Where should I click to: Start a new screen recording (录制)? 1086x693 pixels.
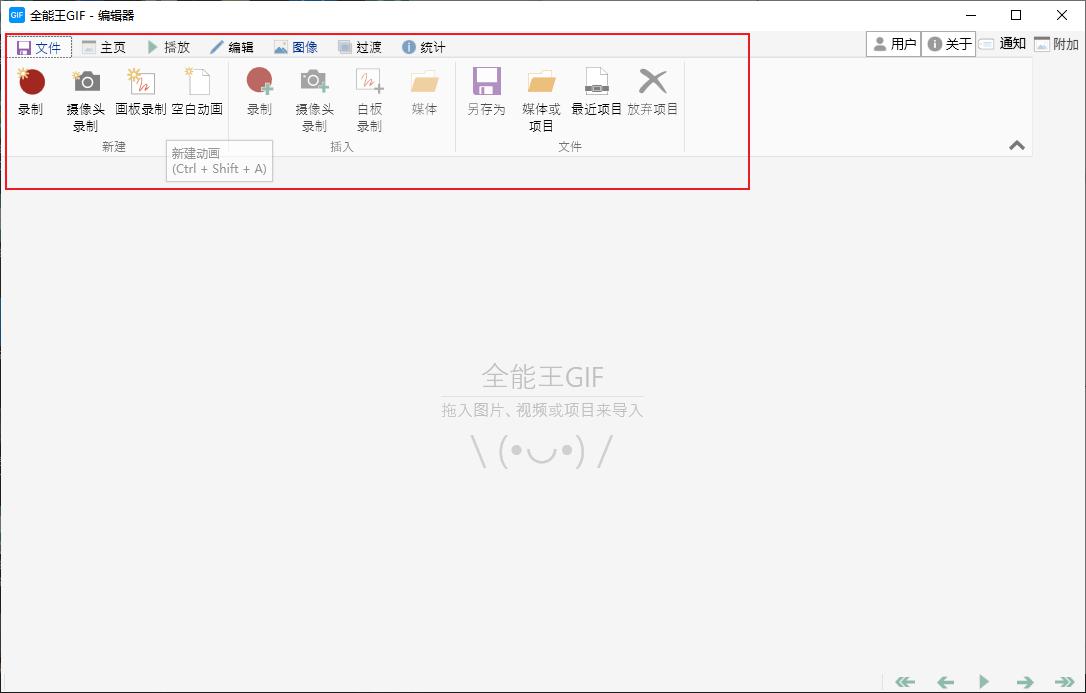coord(31,91)
